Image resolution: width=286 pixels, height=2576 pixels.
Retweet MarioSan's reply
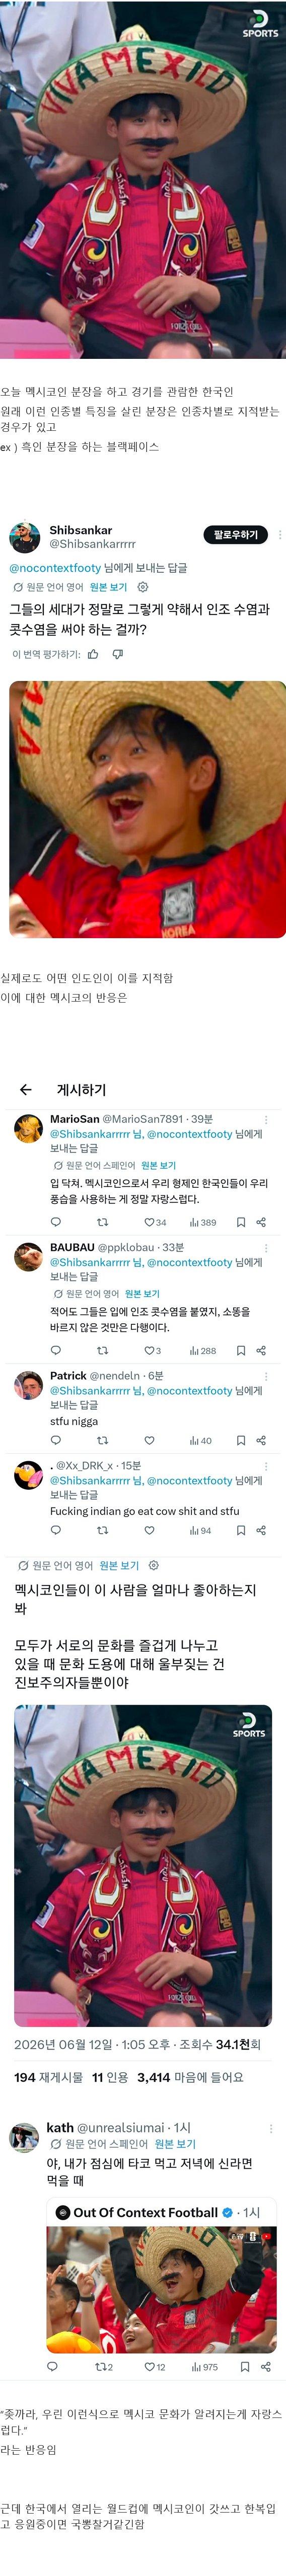click(102, 1222)
